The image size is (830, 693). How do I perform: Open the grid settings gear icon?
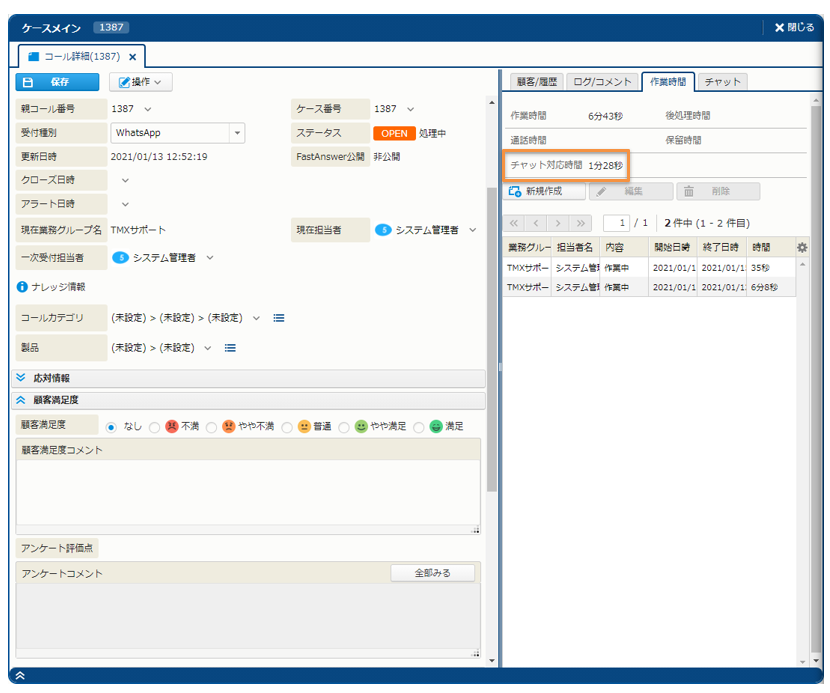tap(801, 247)
